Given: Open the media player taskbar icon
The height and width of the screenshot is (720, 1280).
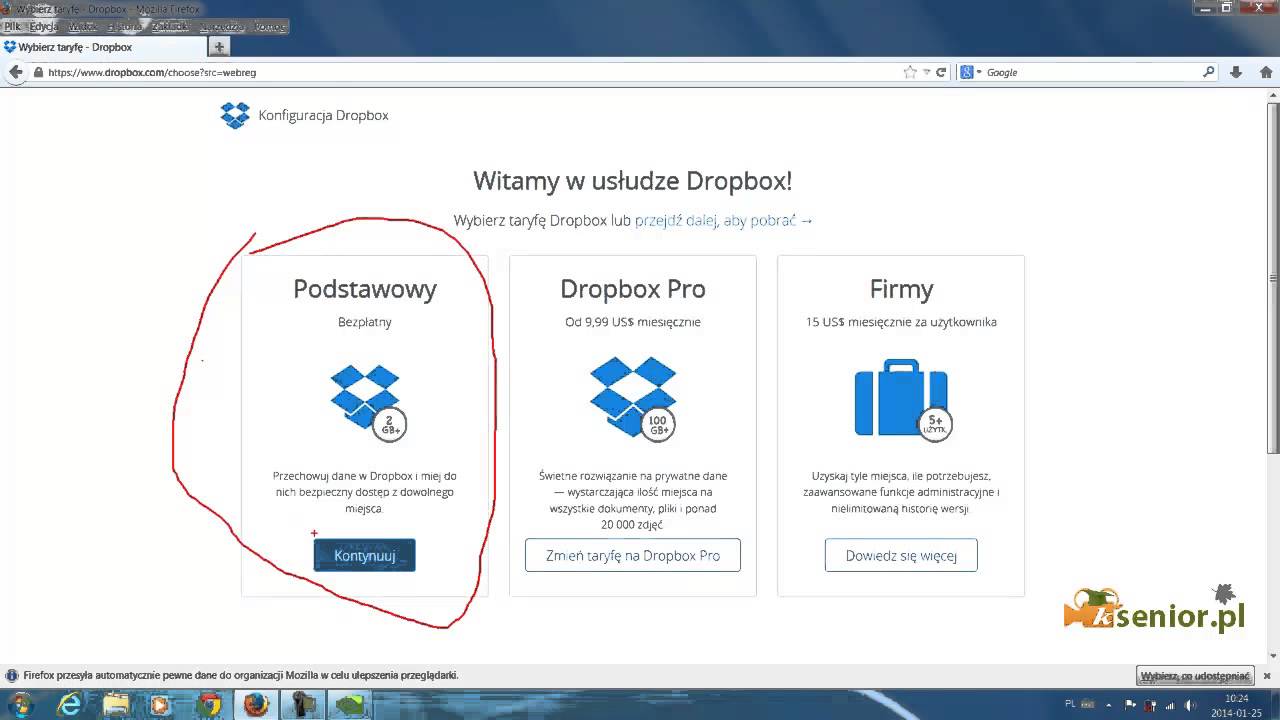Looking at the screenshot, I should [160, 704].
